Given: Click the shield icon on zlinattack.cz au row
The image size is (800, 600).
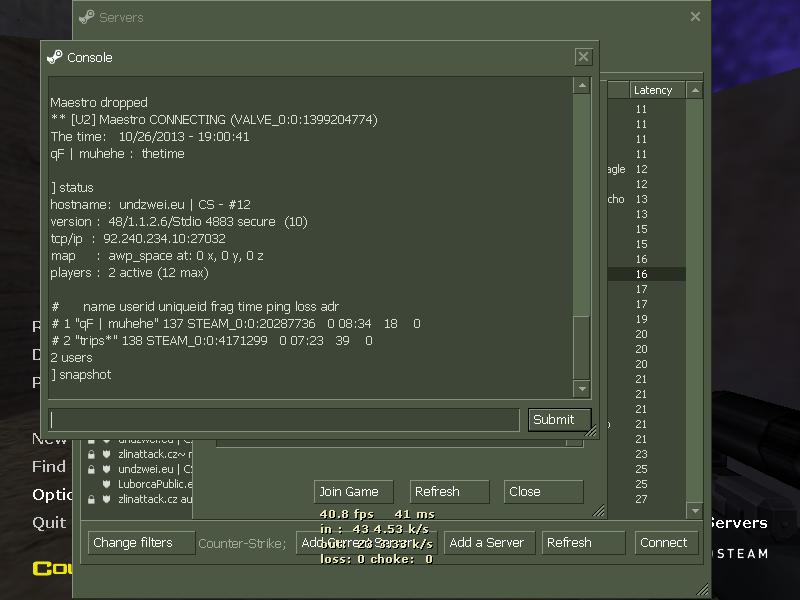Looking at the screenshot, I should 107,499.
